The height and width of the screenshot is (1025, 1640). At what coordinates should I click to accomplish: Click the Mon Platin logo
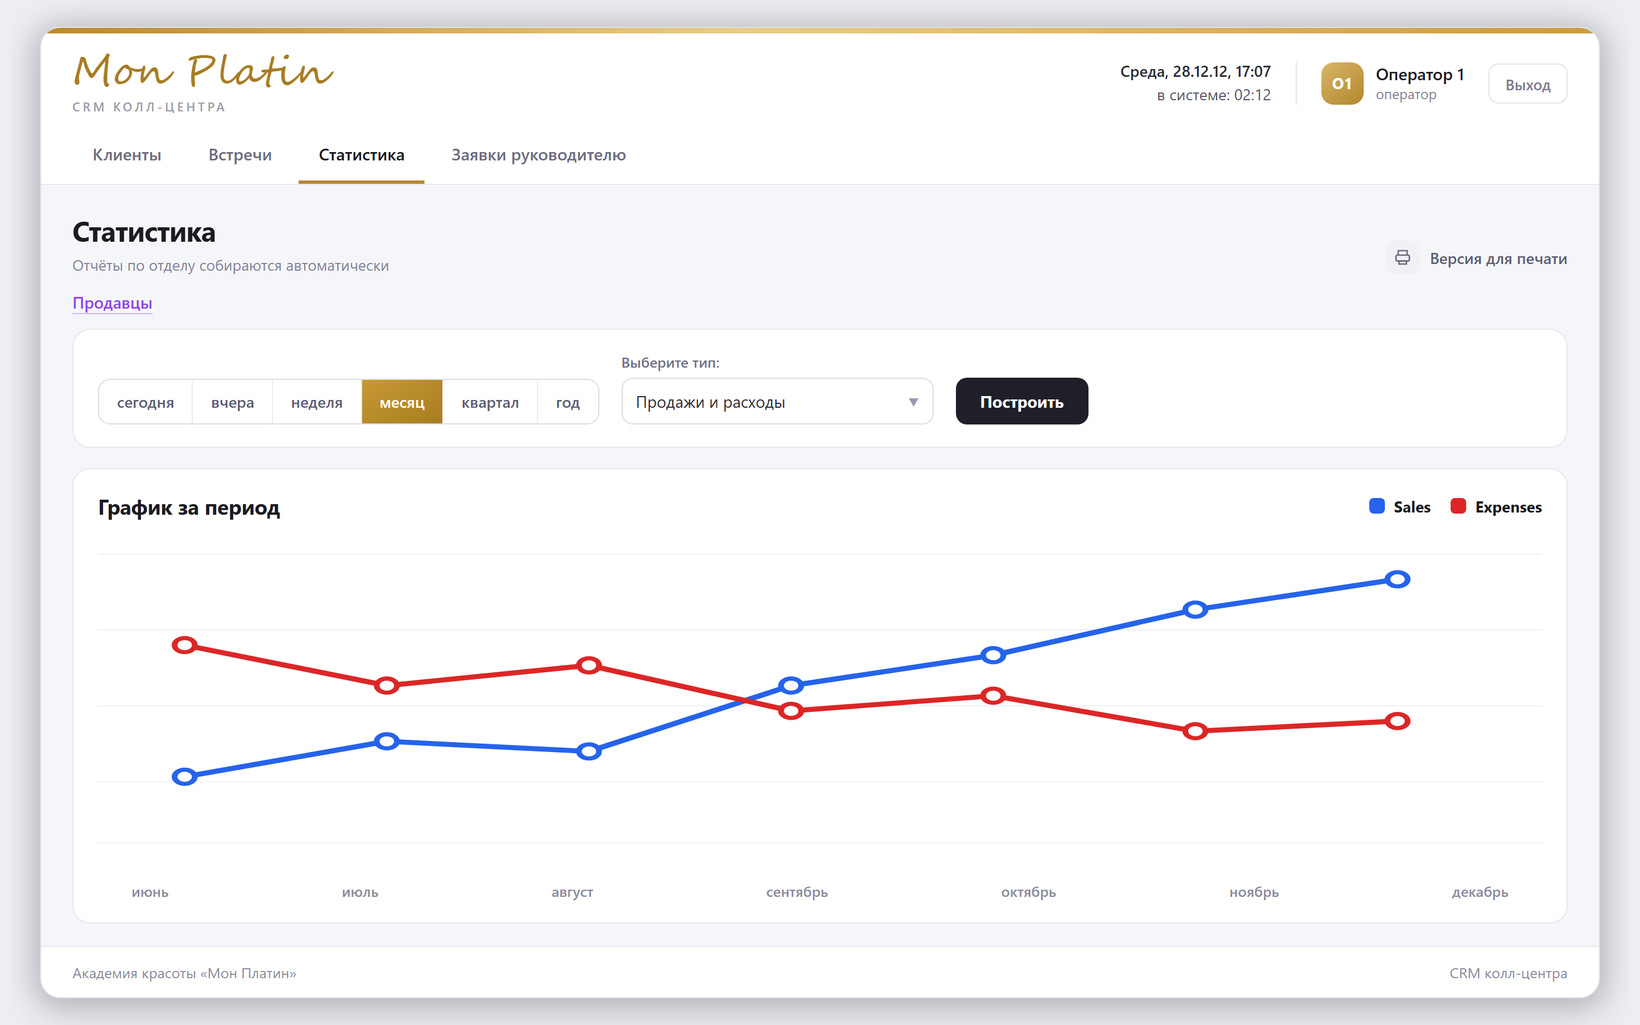(x=203, y=71)
